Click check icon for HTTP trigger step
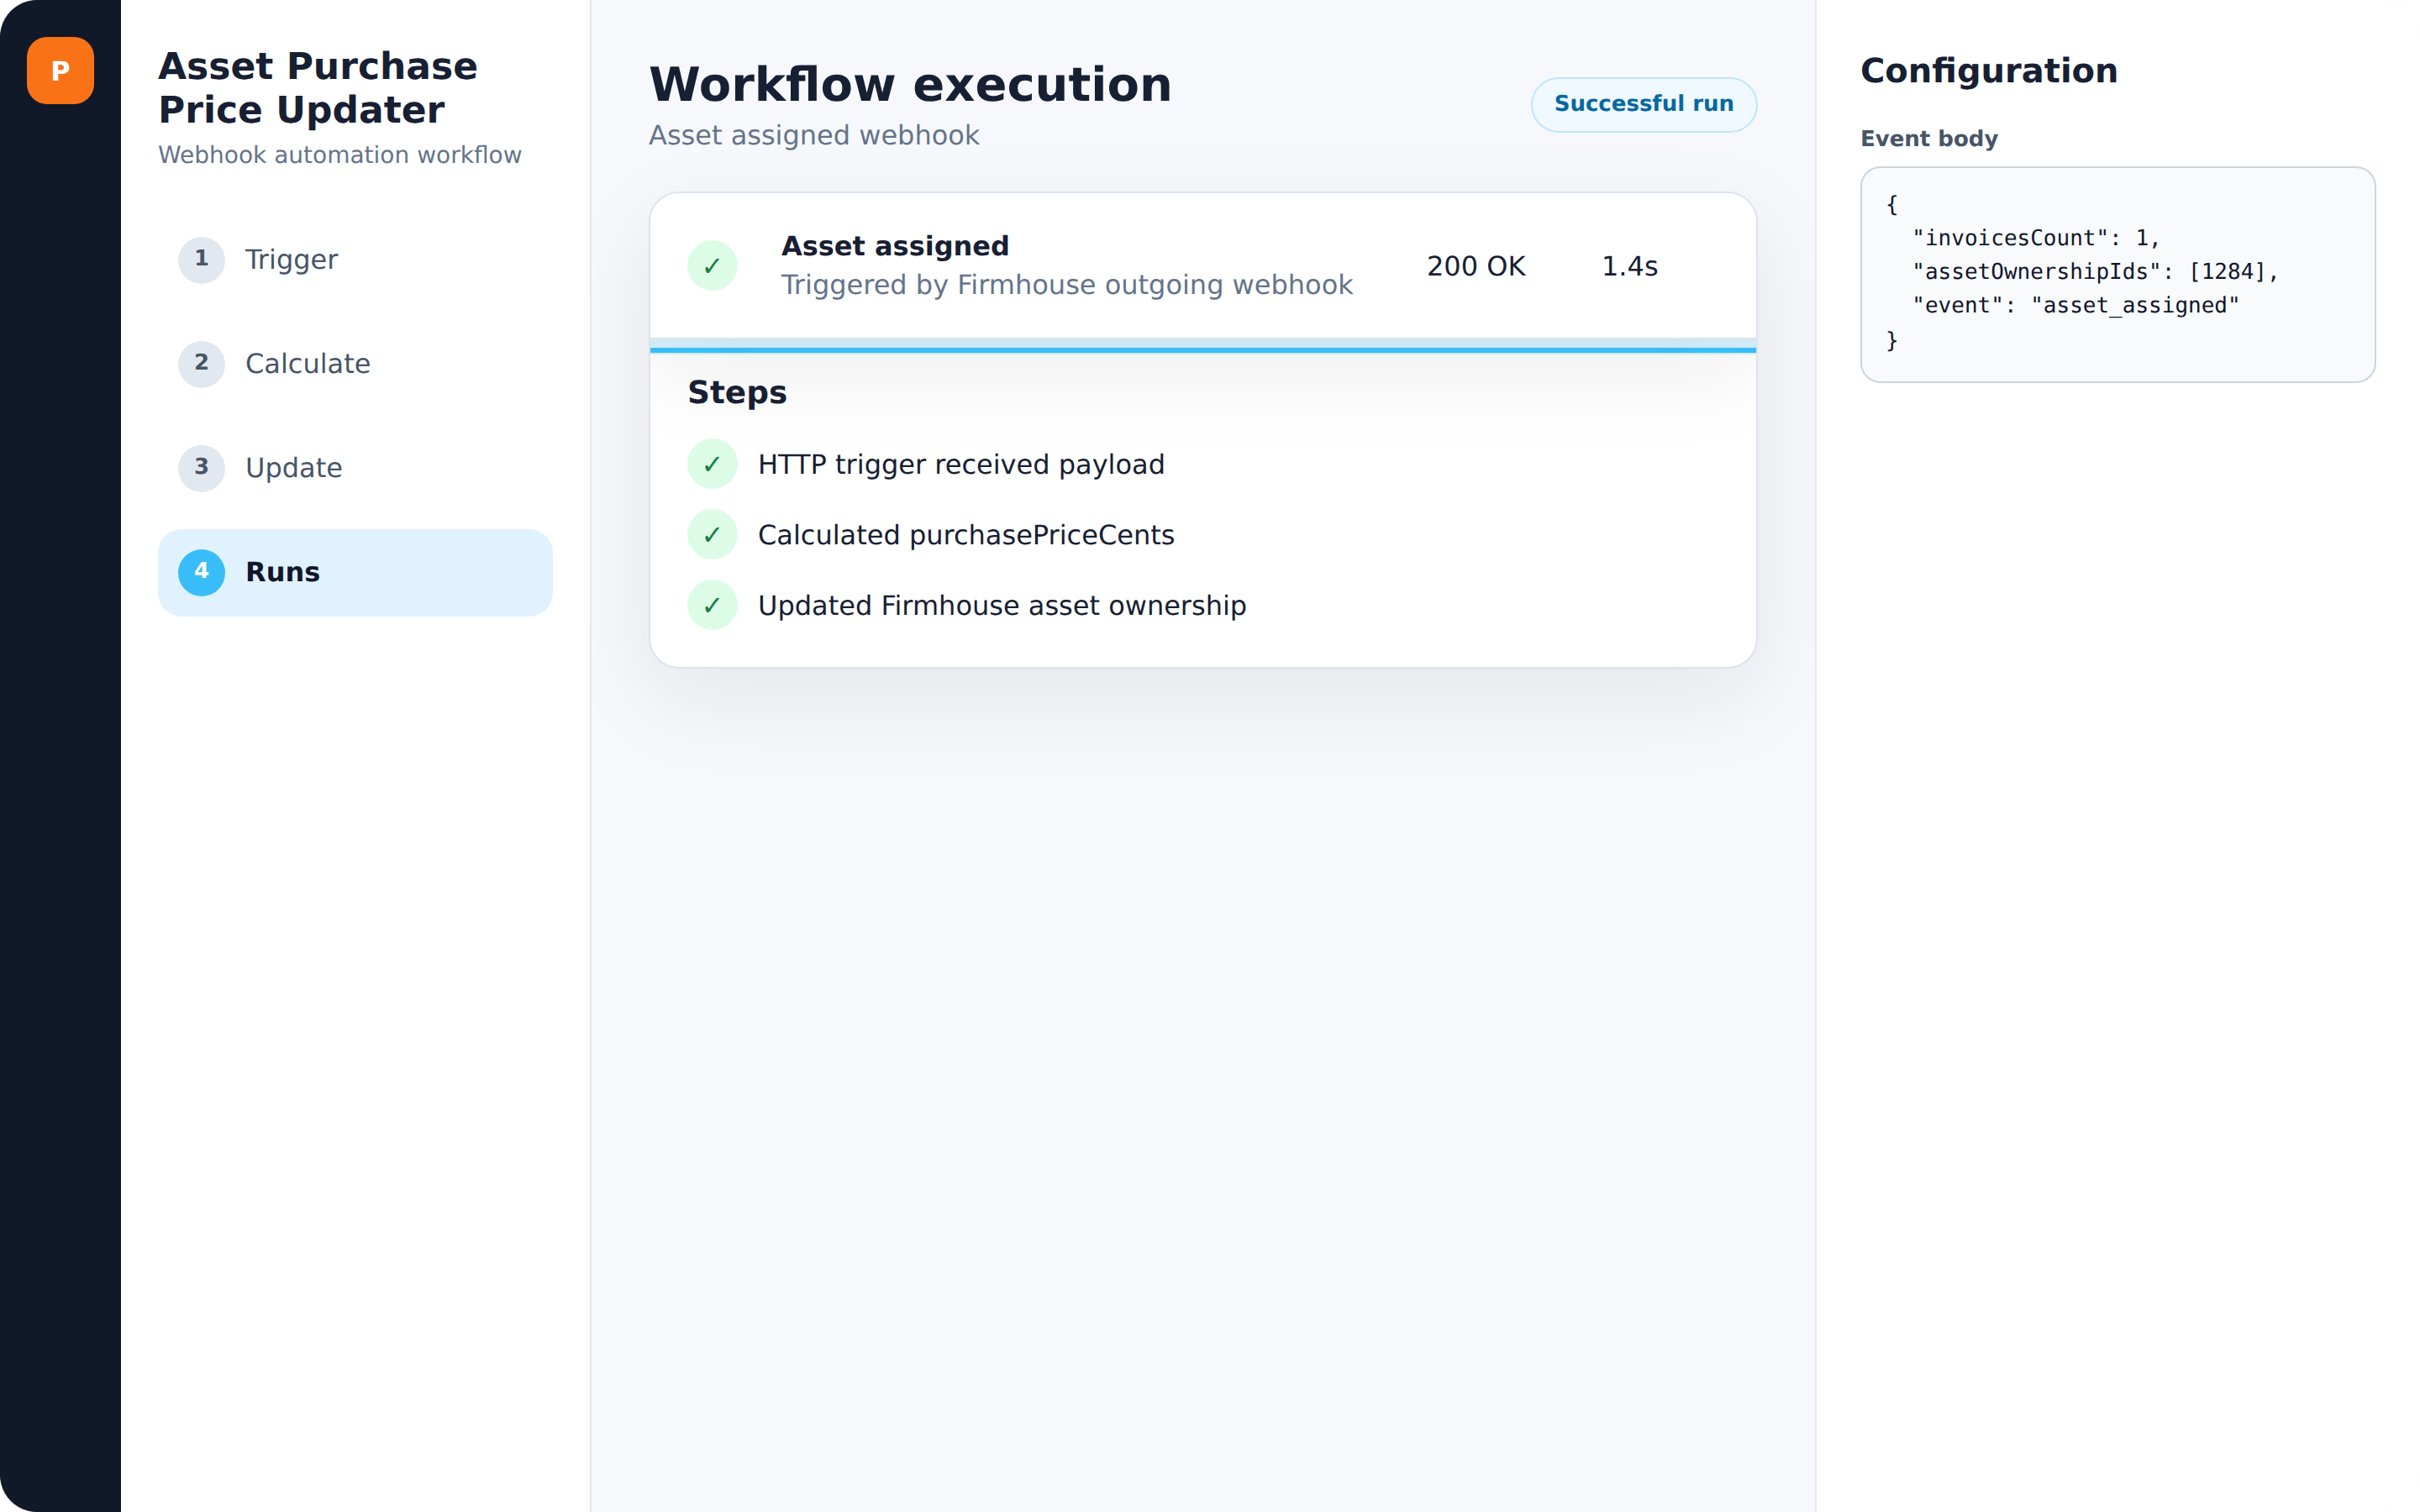 [x=712, y=464]
